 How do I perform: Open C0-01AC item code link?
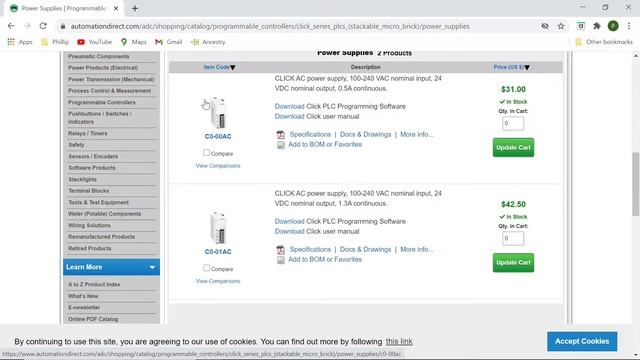pos(218,252)
